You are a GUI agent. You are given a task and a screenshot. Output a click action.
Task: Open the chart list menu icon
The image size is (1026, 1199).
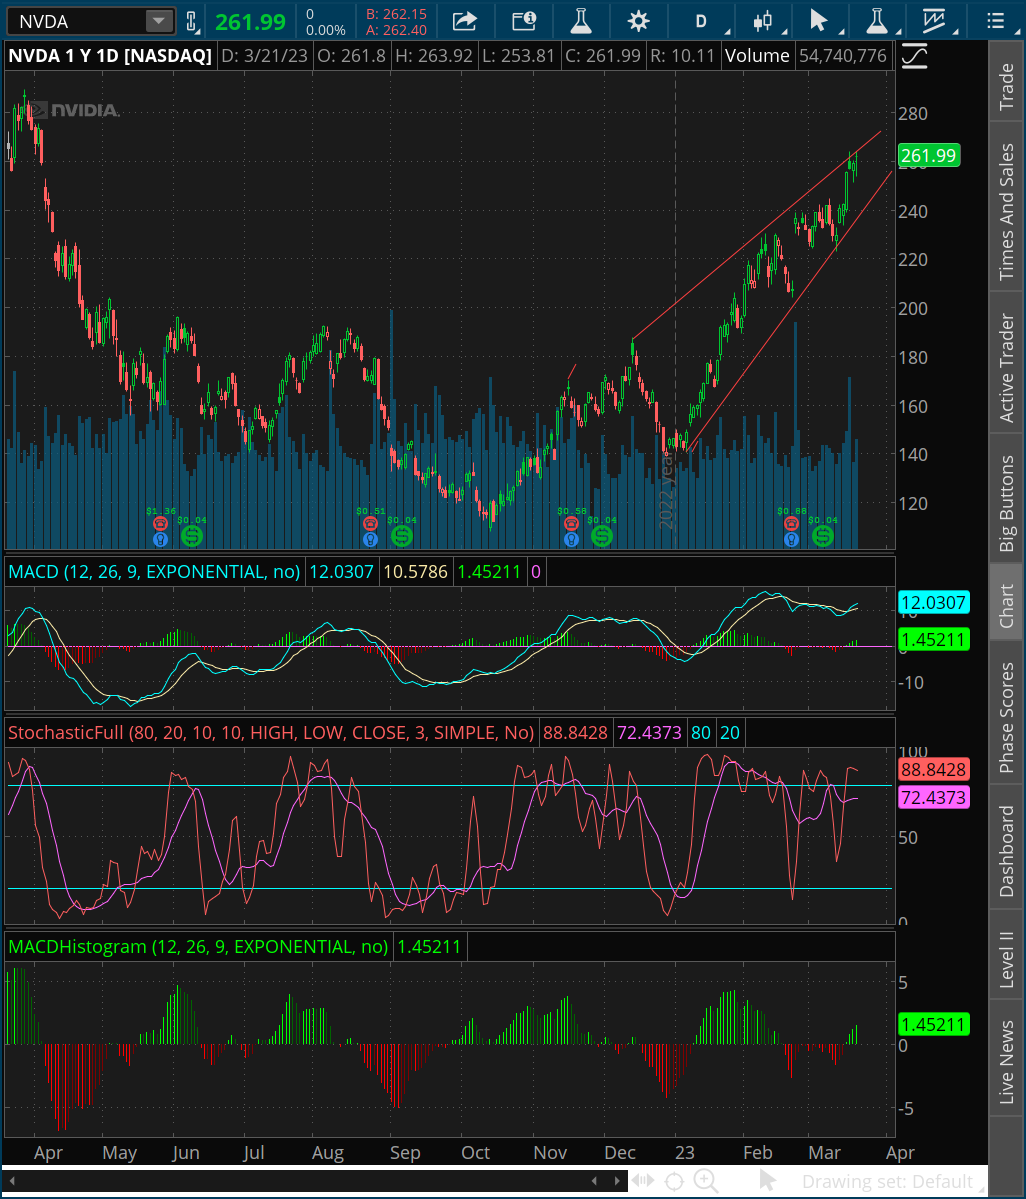[995, 21]
